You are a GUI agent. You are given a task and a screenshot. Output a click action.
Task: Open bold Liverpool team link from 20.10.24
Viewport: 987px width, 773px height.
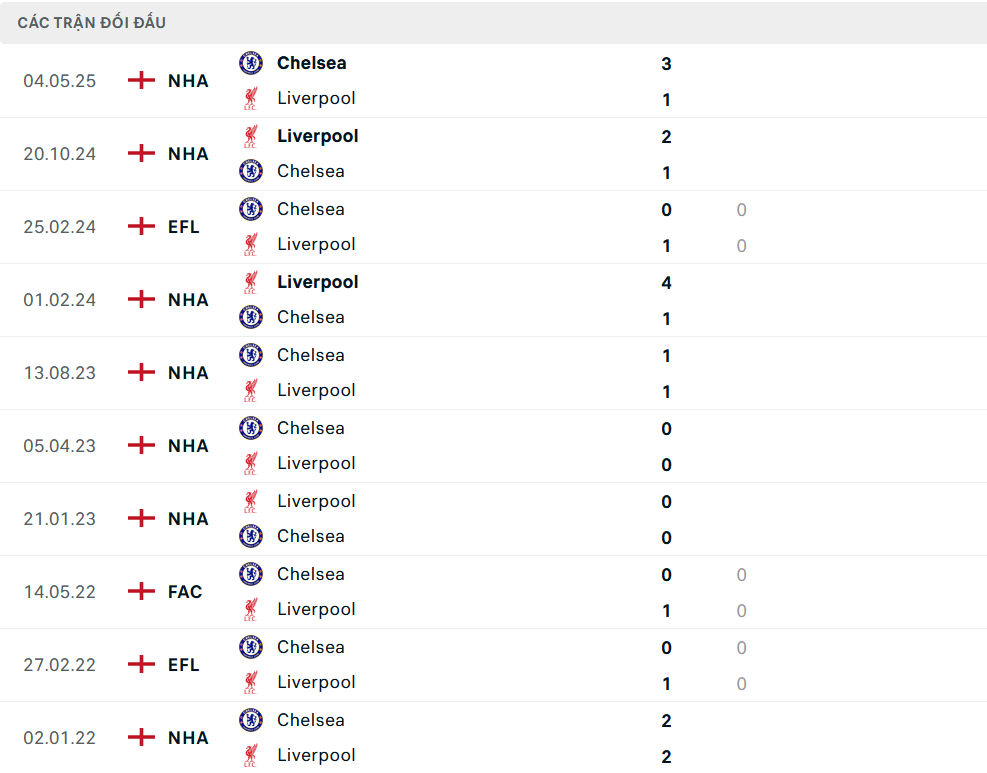coord(317,136)
